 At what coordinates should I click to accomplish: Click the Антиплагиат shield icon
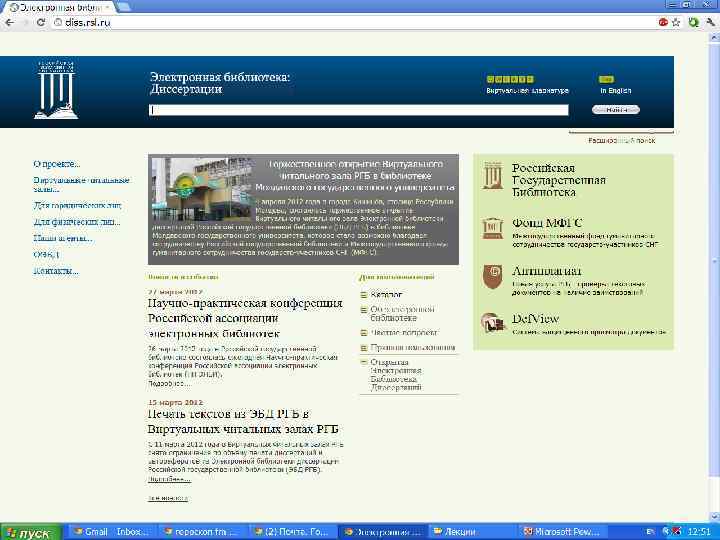pos(492,276)
